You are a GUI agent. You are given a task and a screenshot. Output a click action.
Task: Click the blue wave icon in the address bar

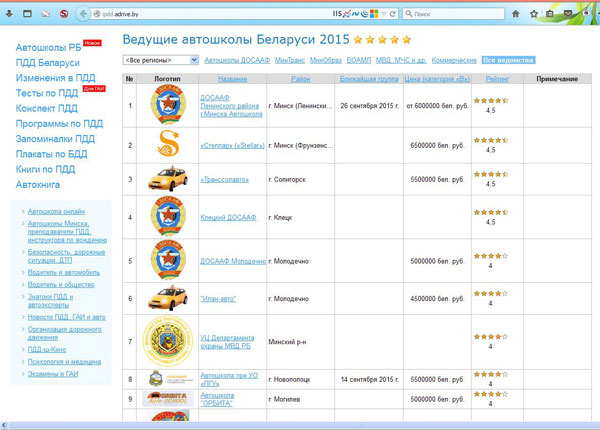click(356, 14)
